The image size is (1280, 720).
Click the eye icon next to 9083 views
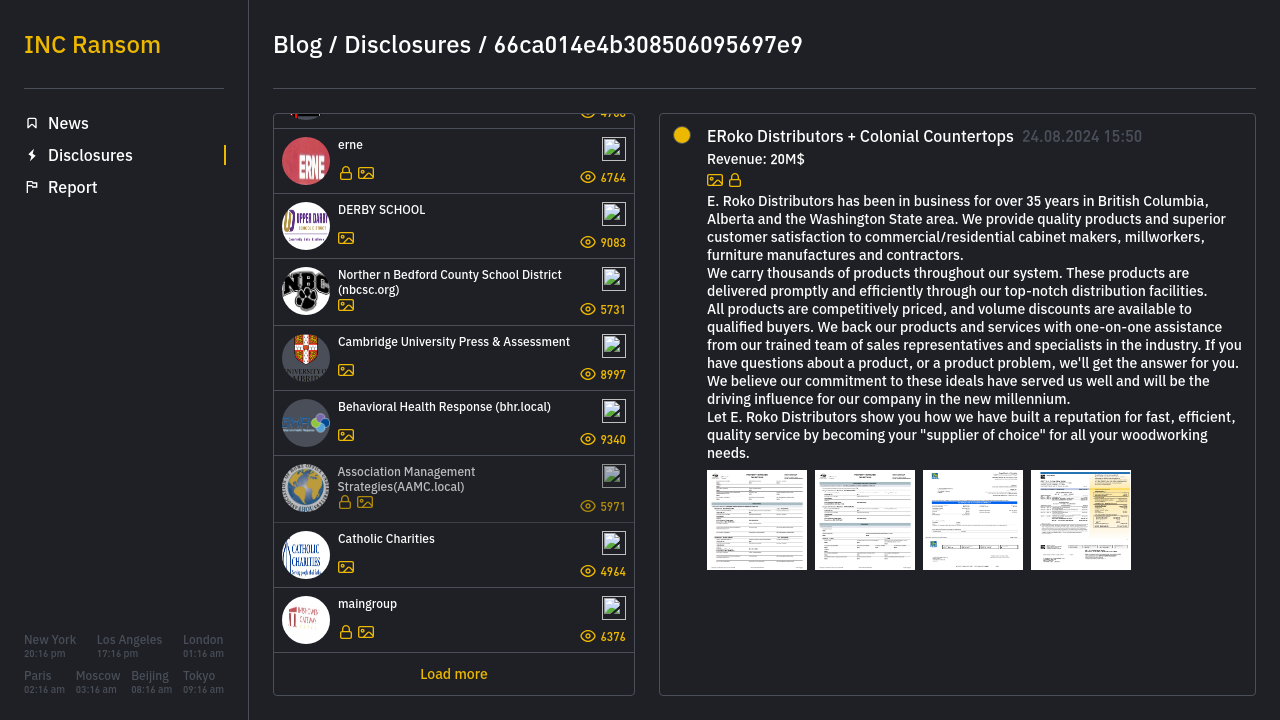588,242
